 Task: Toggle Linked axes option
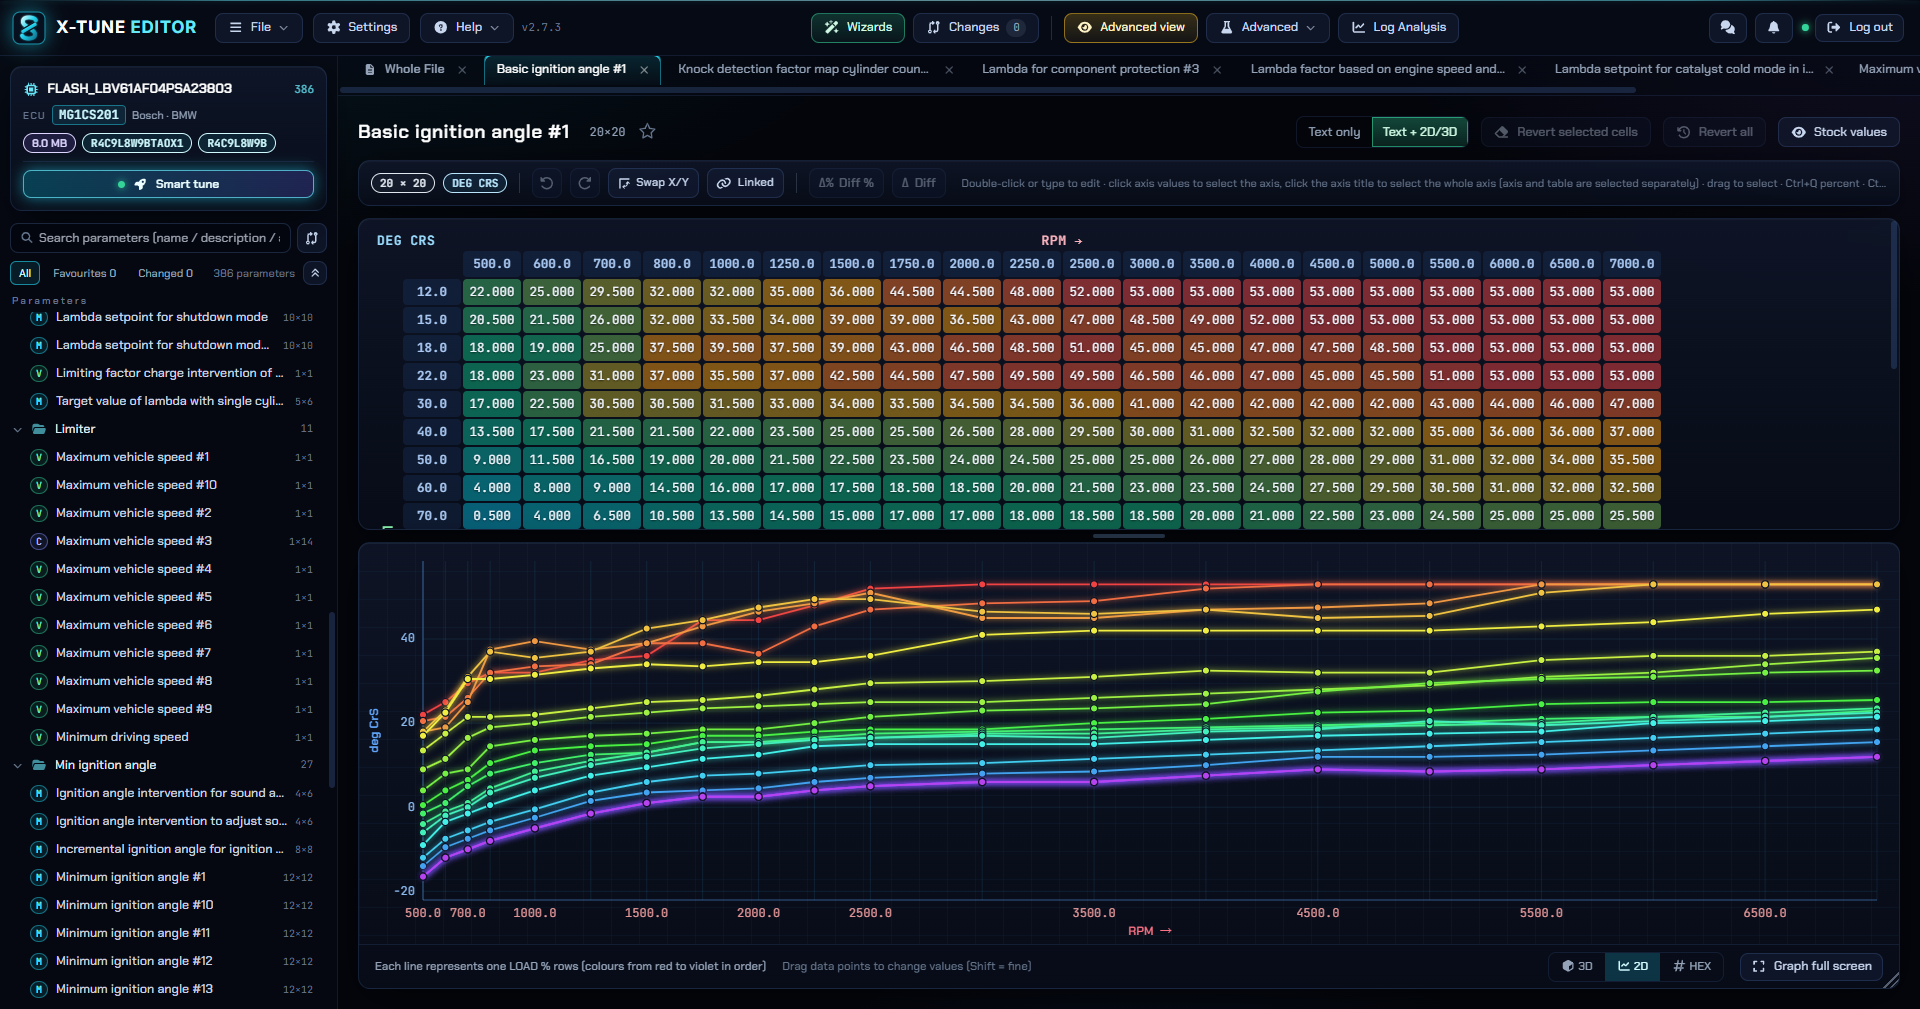(x=746, y=183)
